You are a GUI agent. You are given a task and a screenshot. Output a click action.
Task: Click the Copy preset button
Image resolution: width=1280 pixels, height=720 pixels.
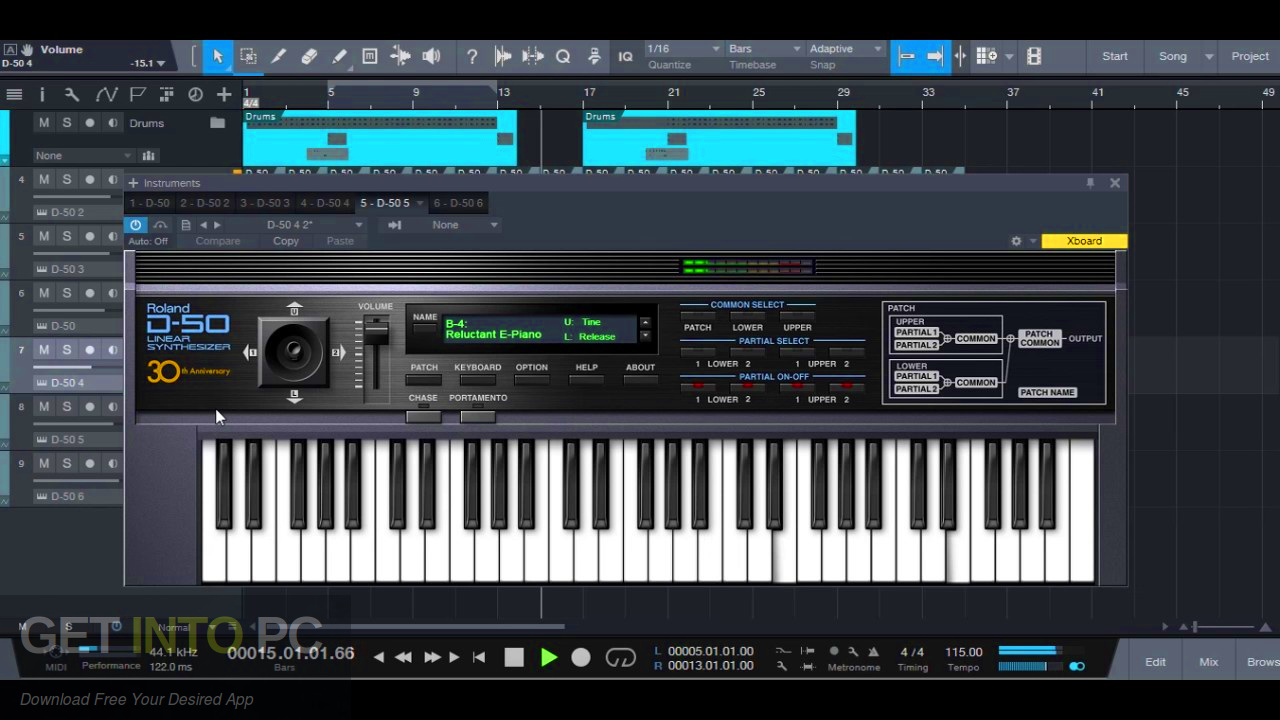[x=286, y=241]
